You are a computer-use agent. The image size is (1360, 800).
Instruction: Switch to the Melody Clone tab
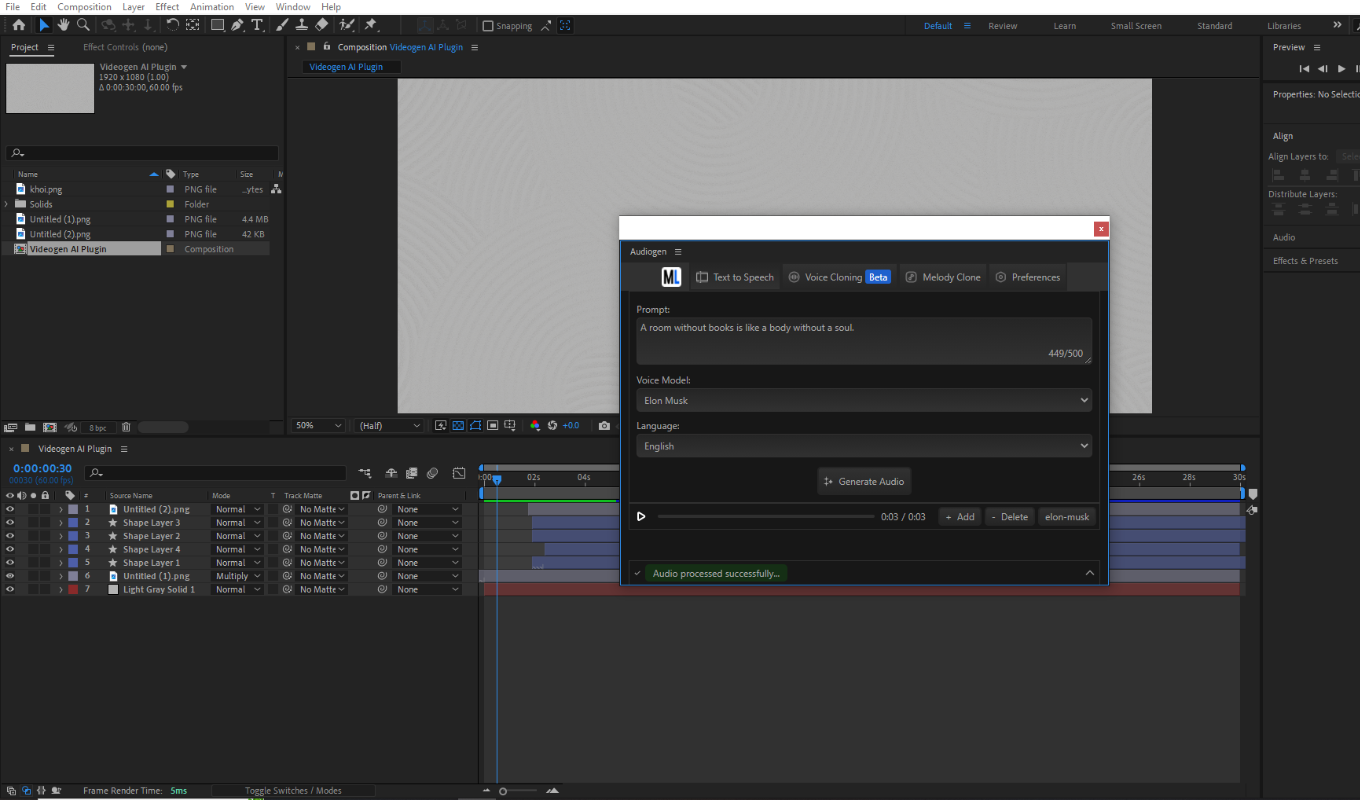[943, 277]
